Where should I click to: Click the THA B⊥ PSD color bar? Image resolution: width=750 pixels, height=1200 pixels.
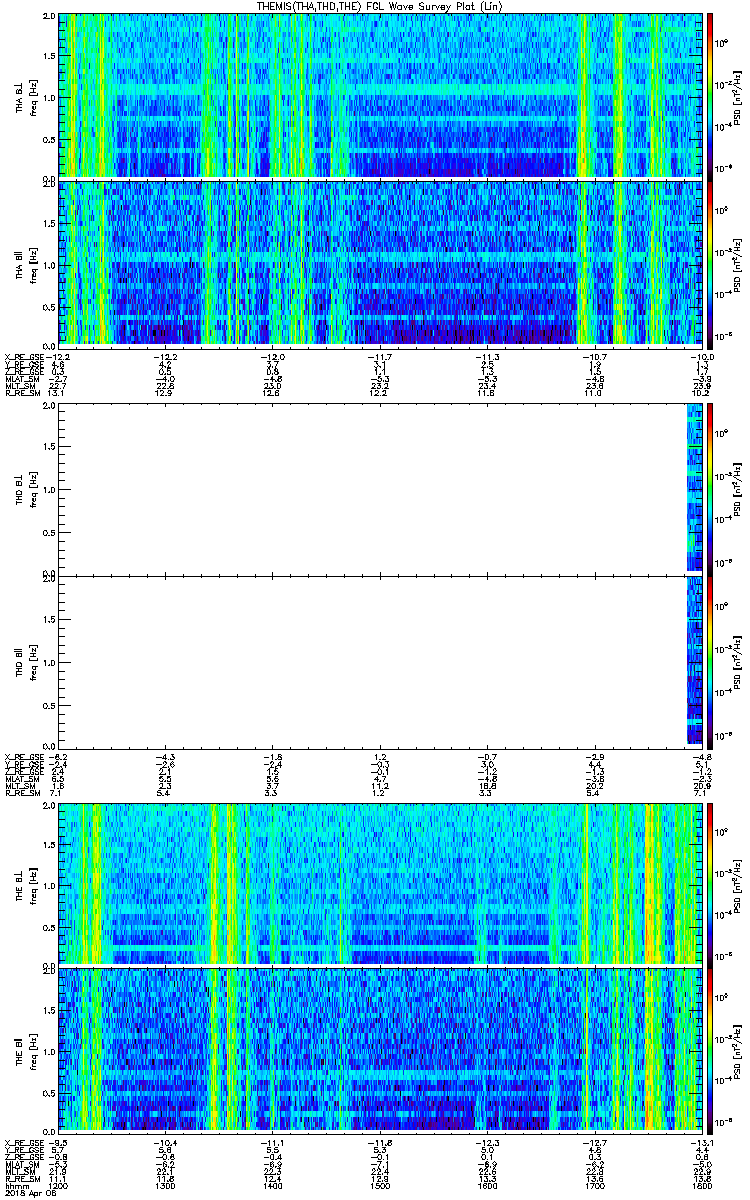[712, 95]
